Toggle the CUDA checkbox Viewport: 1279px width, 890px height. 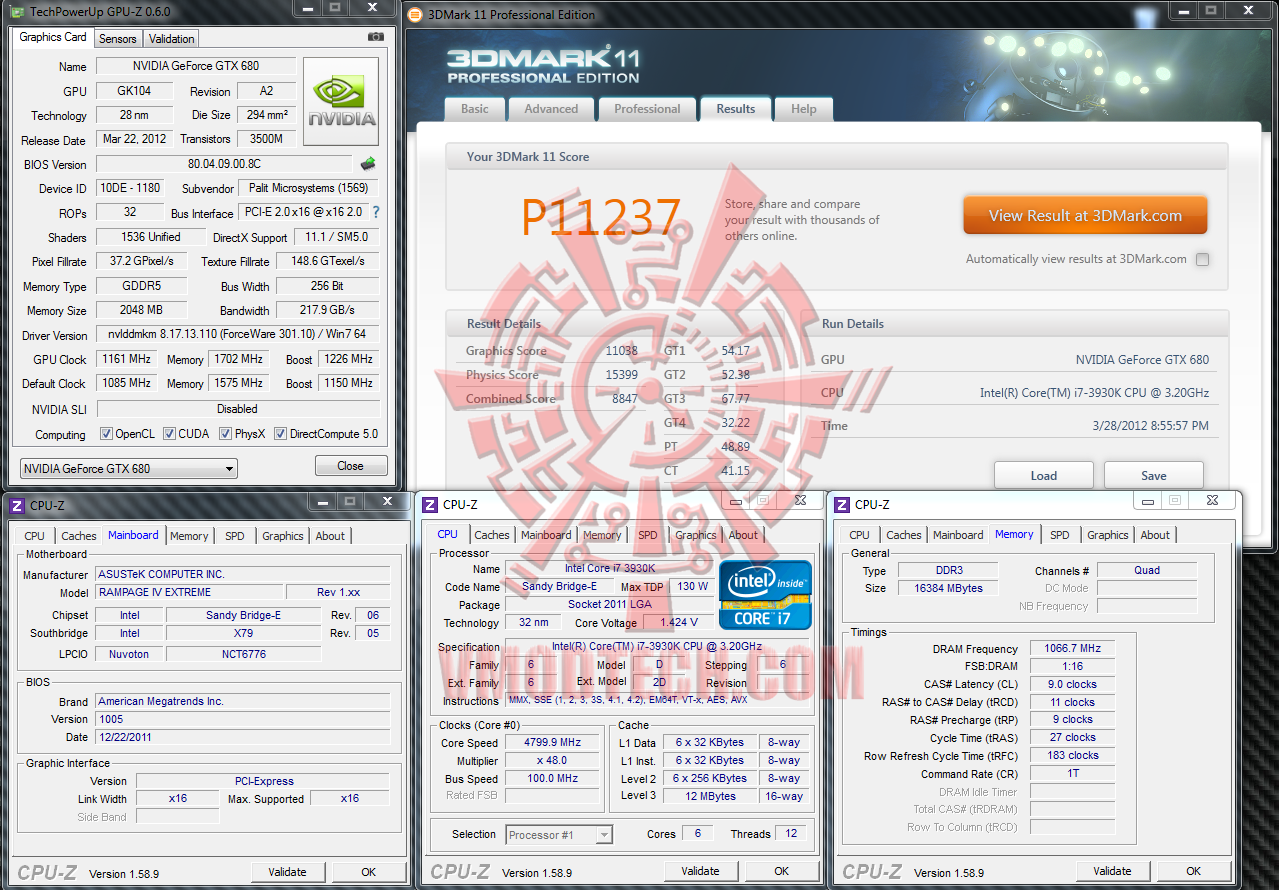click(170, 434)
